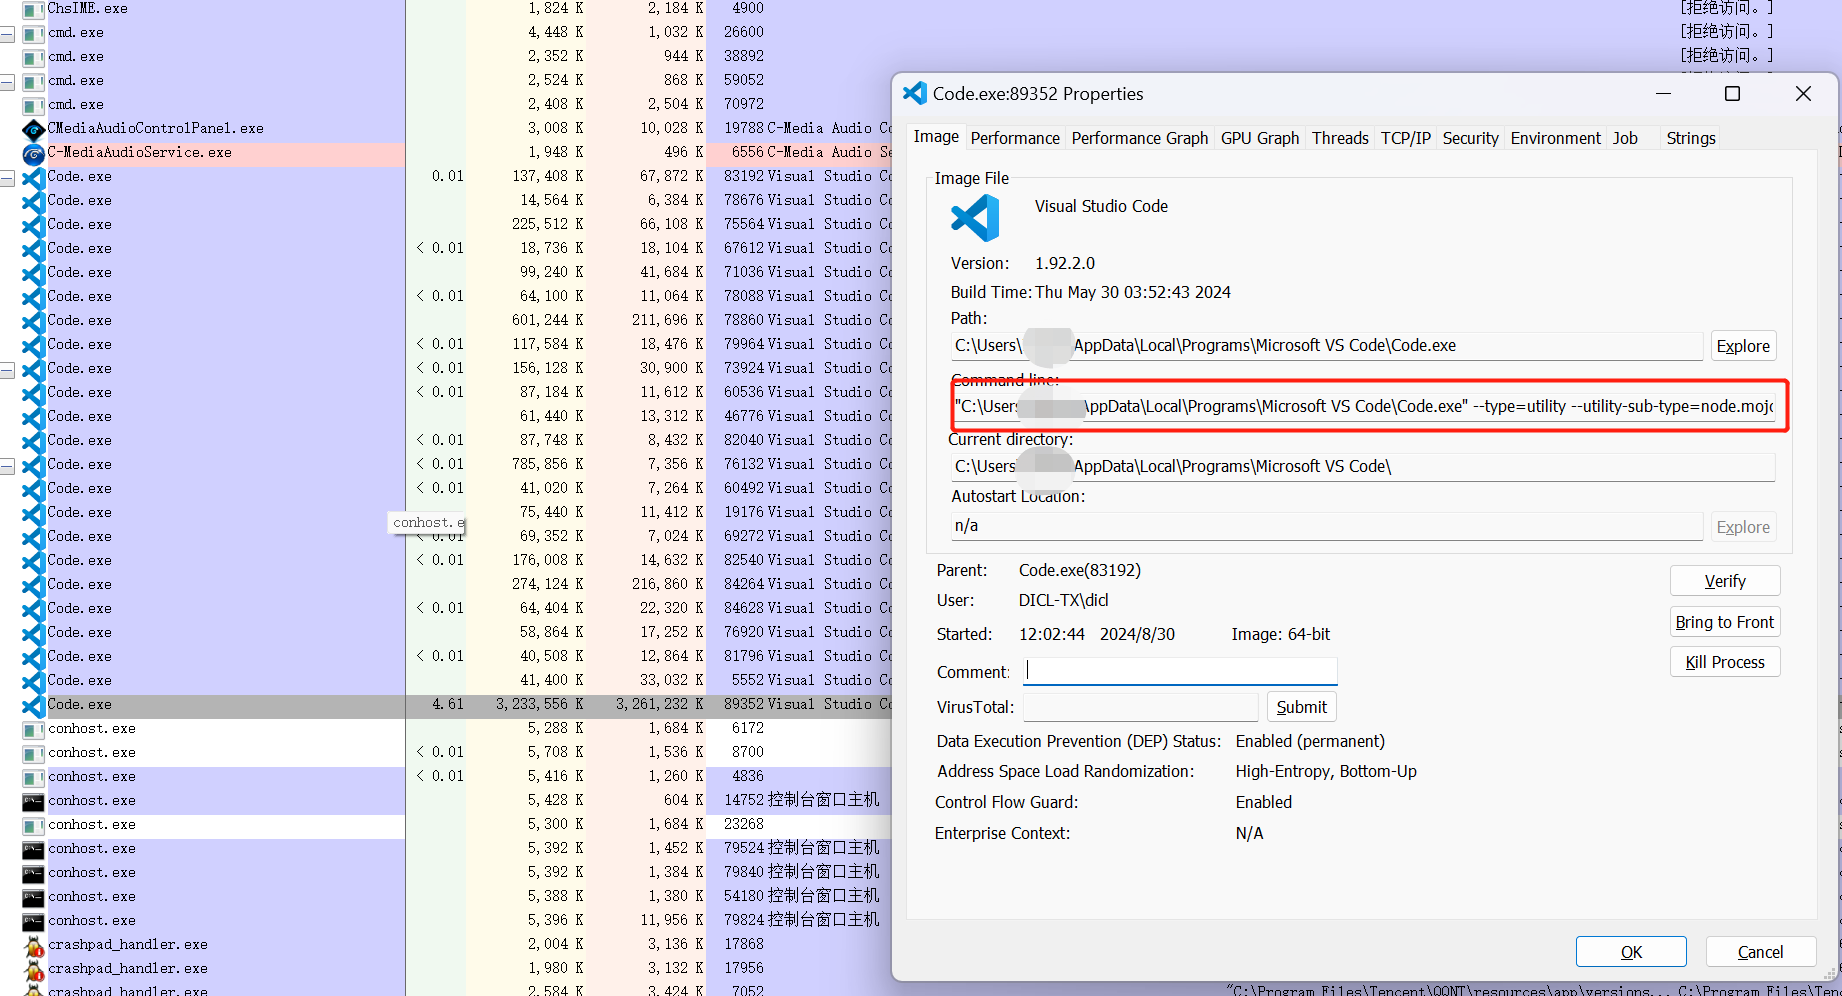Image resolution: width=1842 pixels, height=996 pixels.
Task: Click the Verify button
Action: [x=1725, y=581]
